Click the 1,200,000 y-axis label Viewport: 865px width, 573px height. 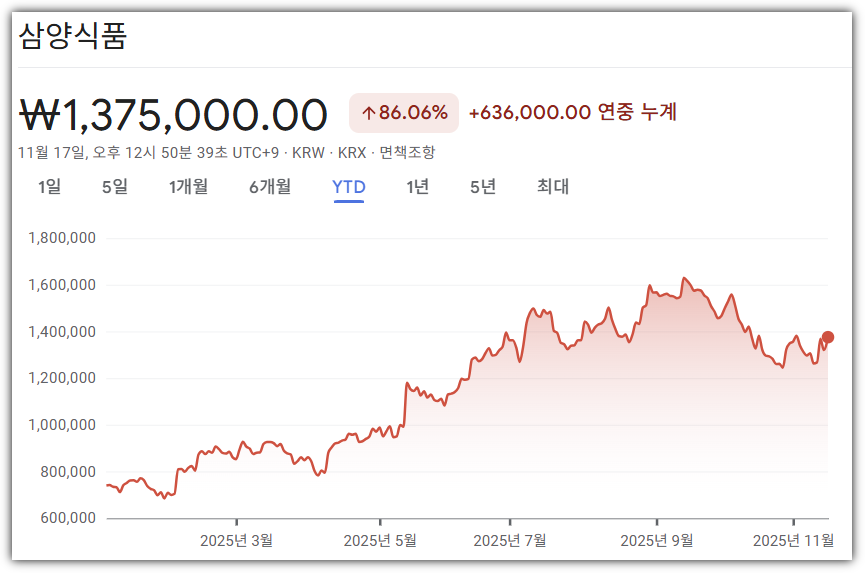click(x=62, y=378)
